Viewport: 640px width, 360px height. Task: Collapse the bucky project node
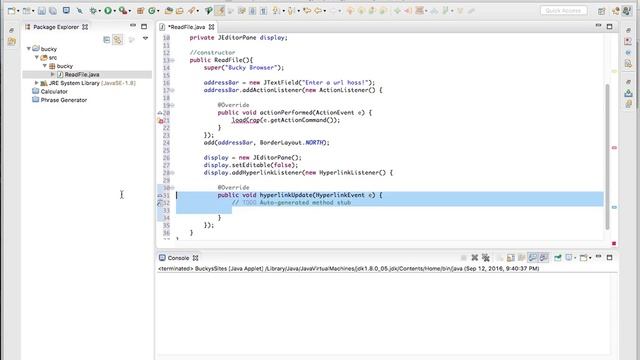click(29, 49)
